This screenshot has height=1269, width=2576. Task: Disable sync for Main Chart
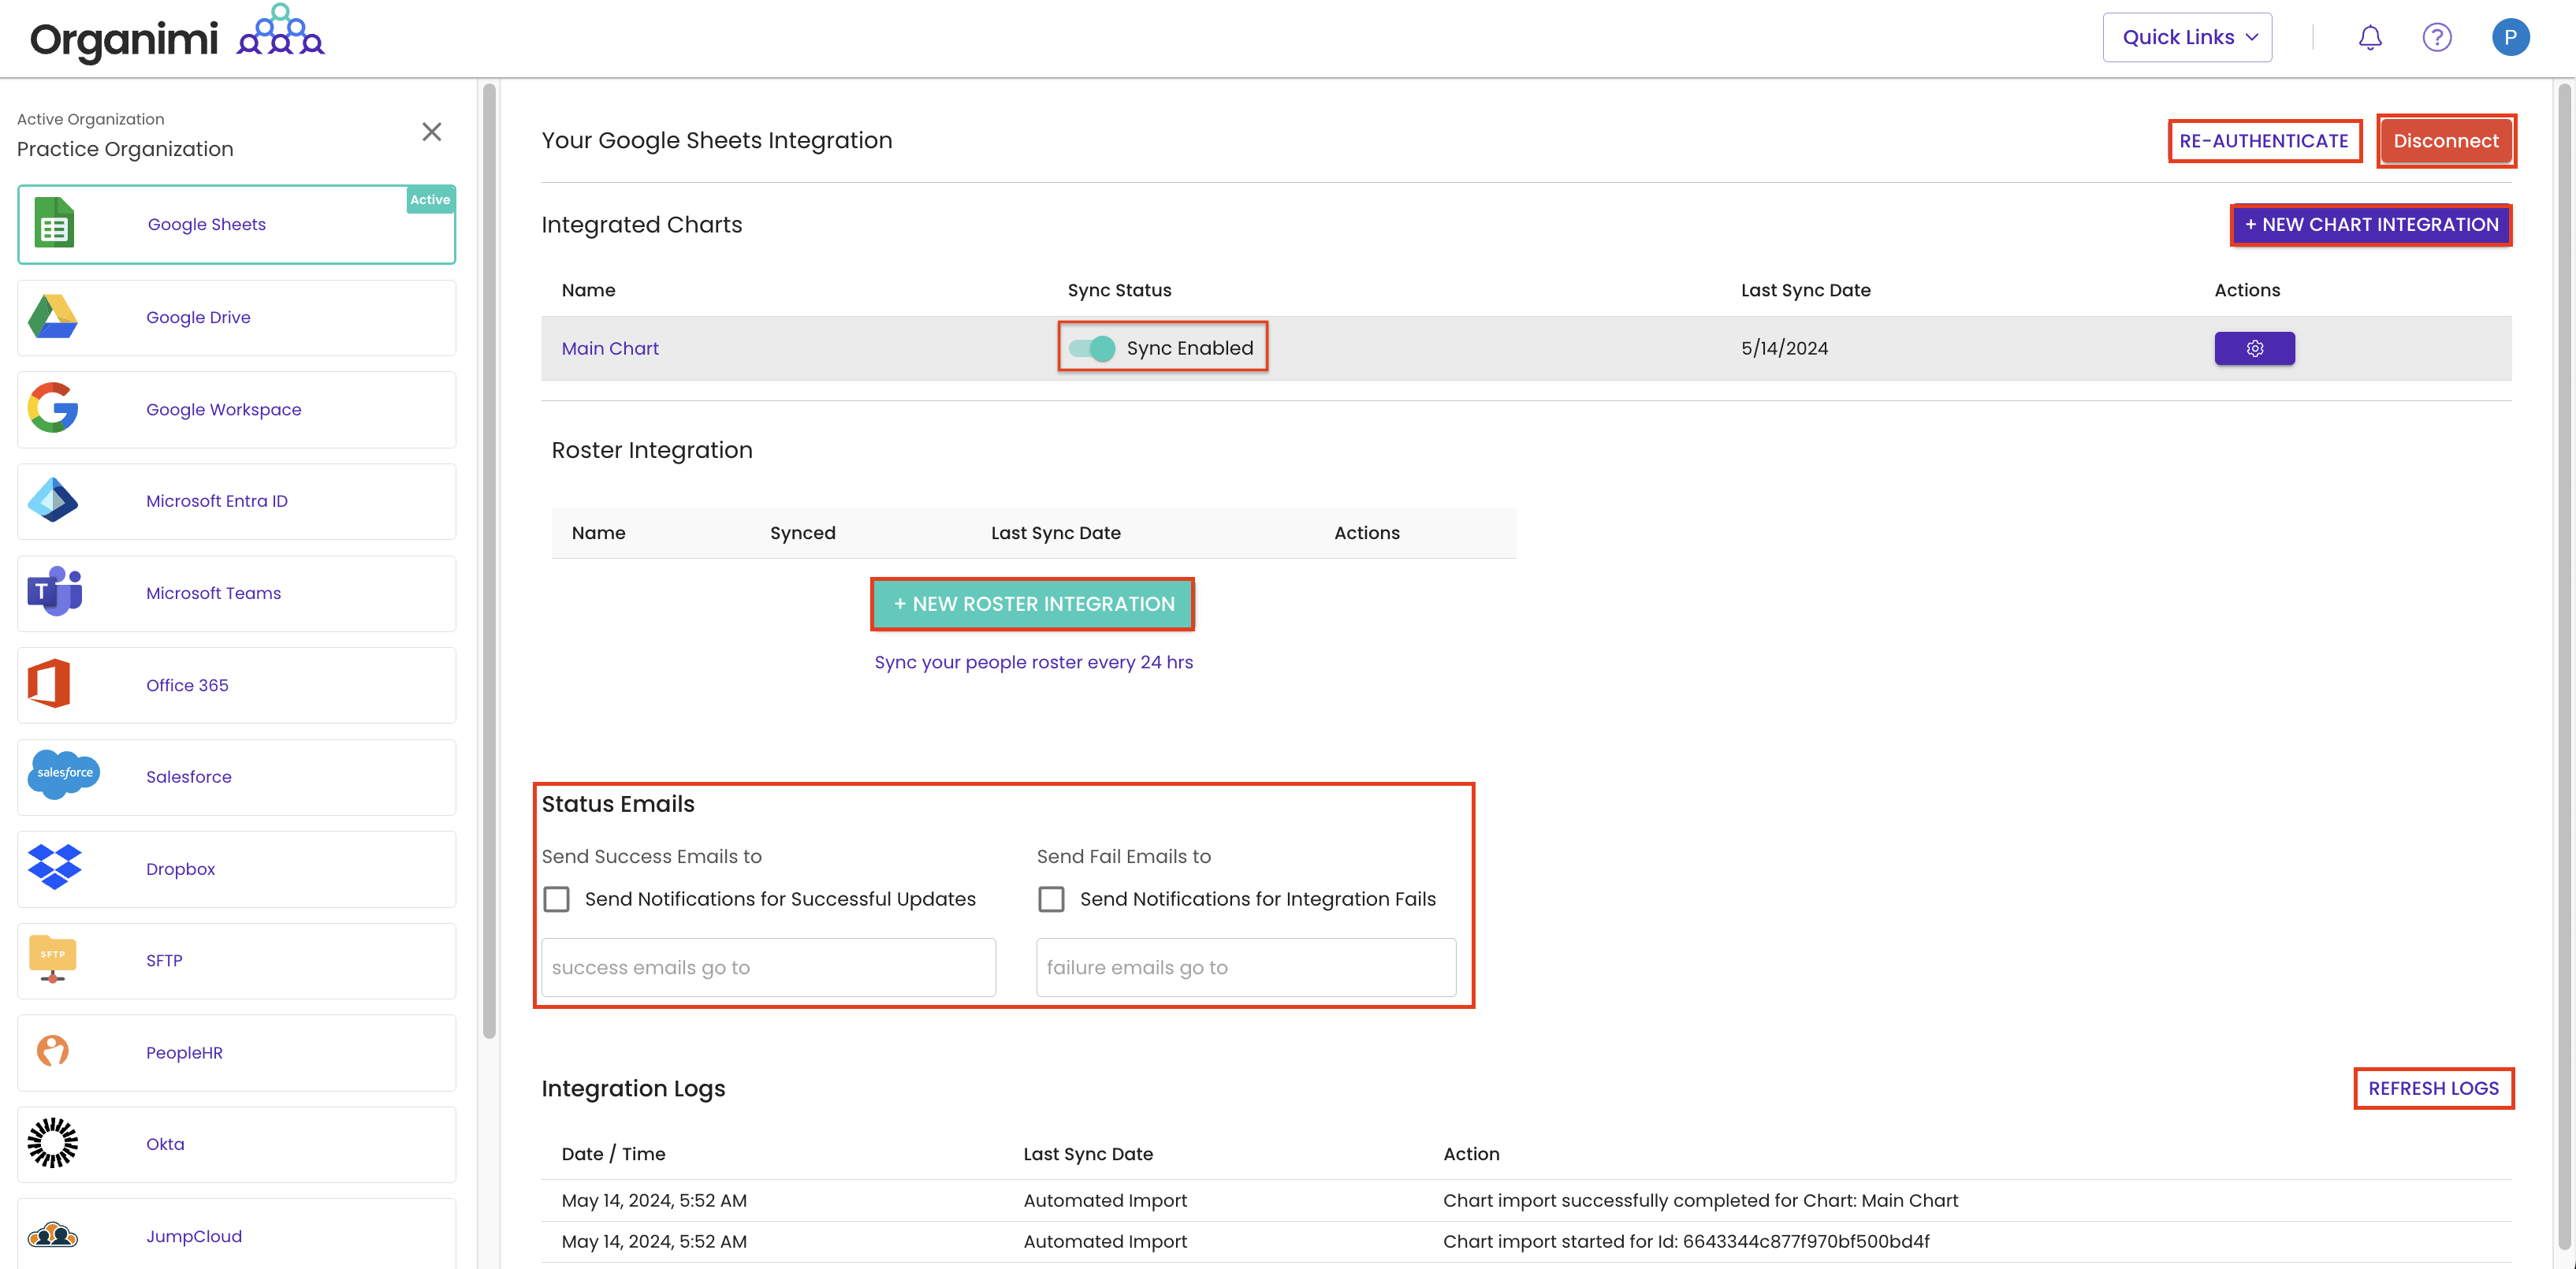pyautogui.click(x=1092, y=348)
